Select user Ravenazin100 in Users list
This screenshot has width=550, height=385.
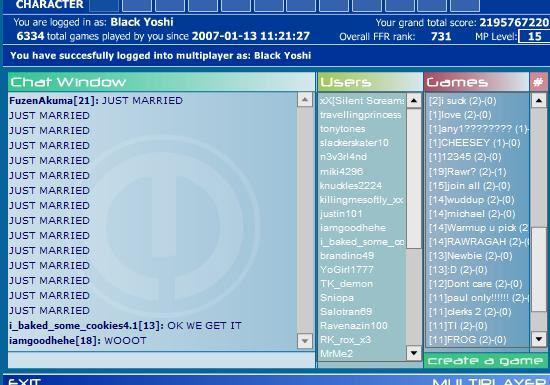tap(354, 326)
